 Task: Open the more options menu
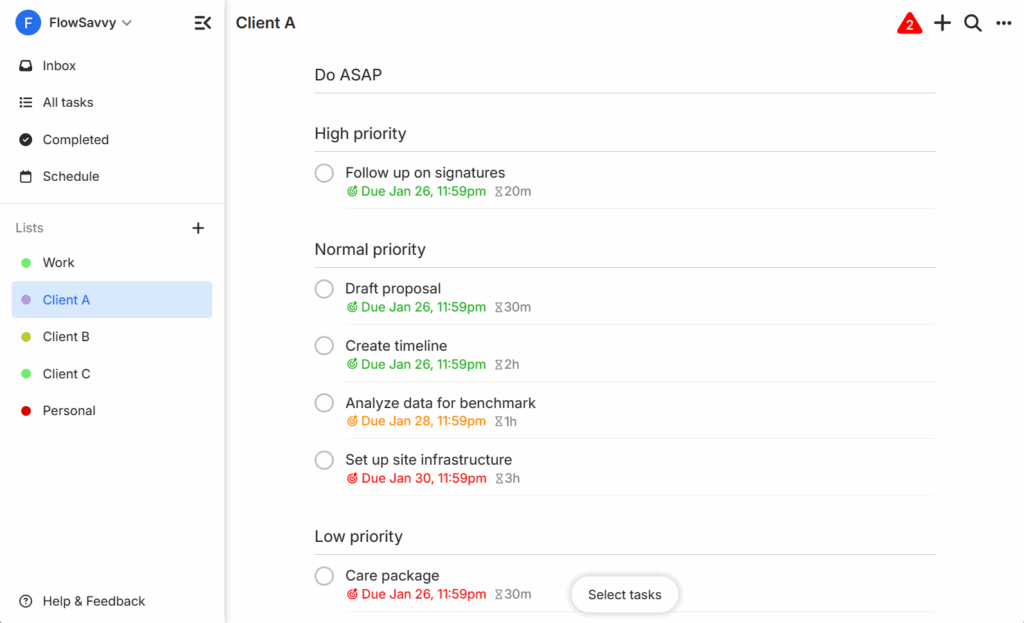pyautogui.click(x=1004, y=22)
